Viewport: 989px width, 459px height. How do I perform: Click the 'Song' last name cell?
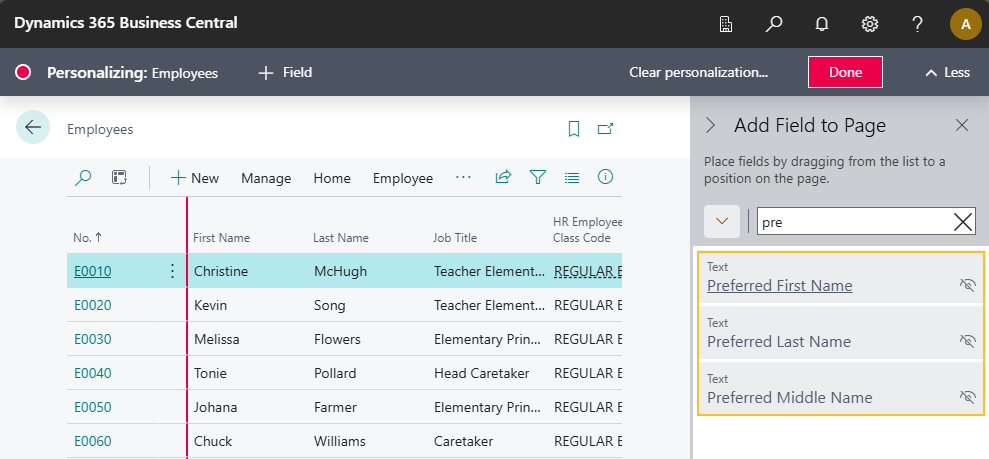coord(330,305)
